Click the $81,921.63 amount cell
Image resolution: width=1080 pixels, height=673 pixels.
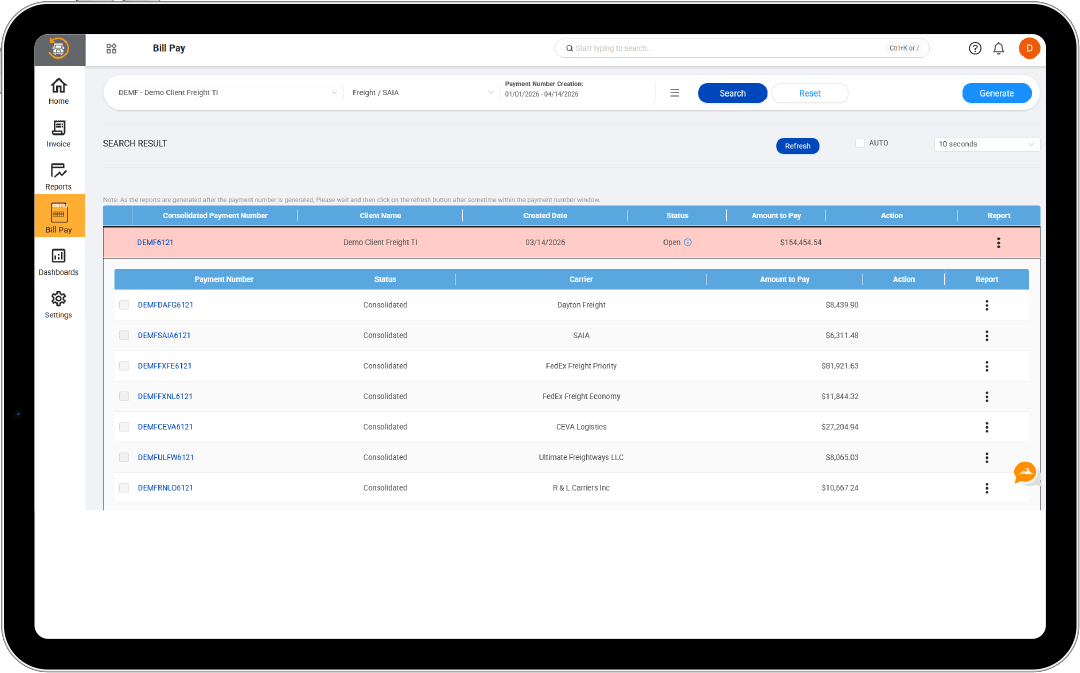840,366
